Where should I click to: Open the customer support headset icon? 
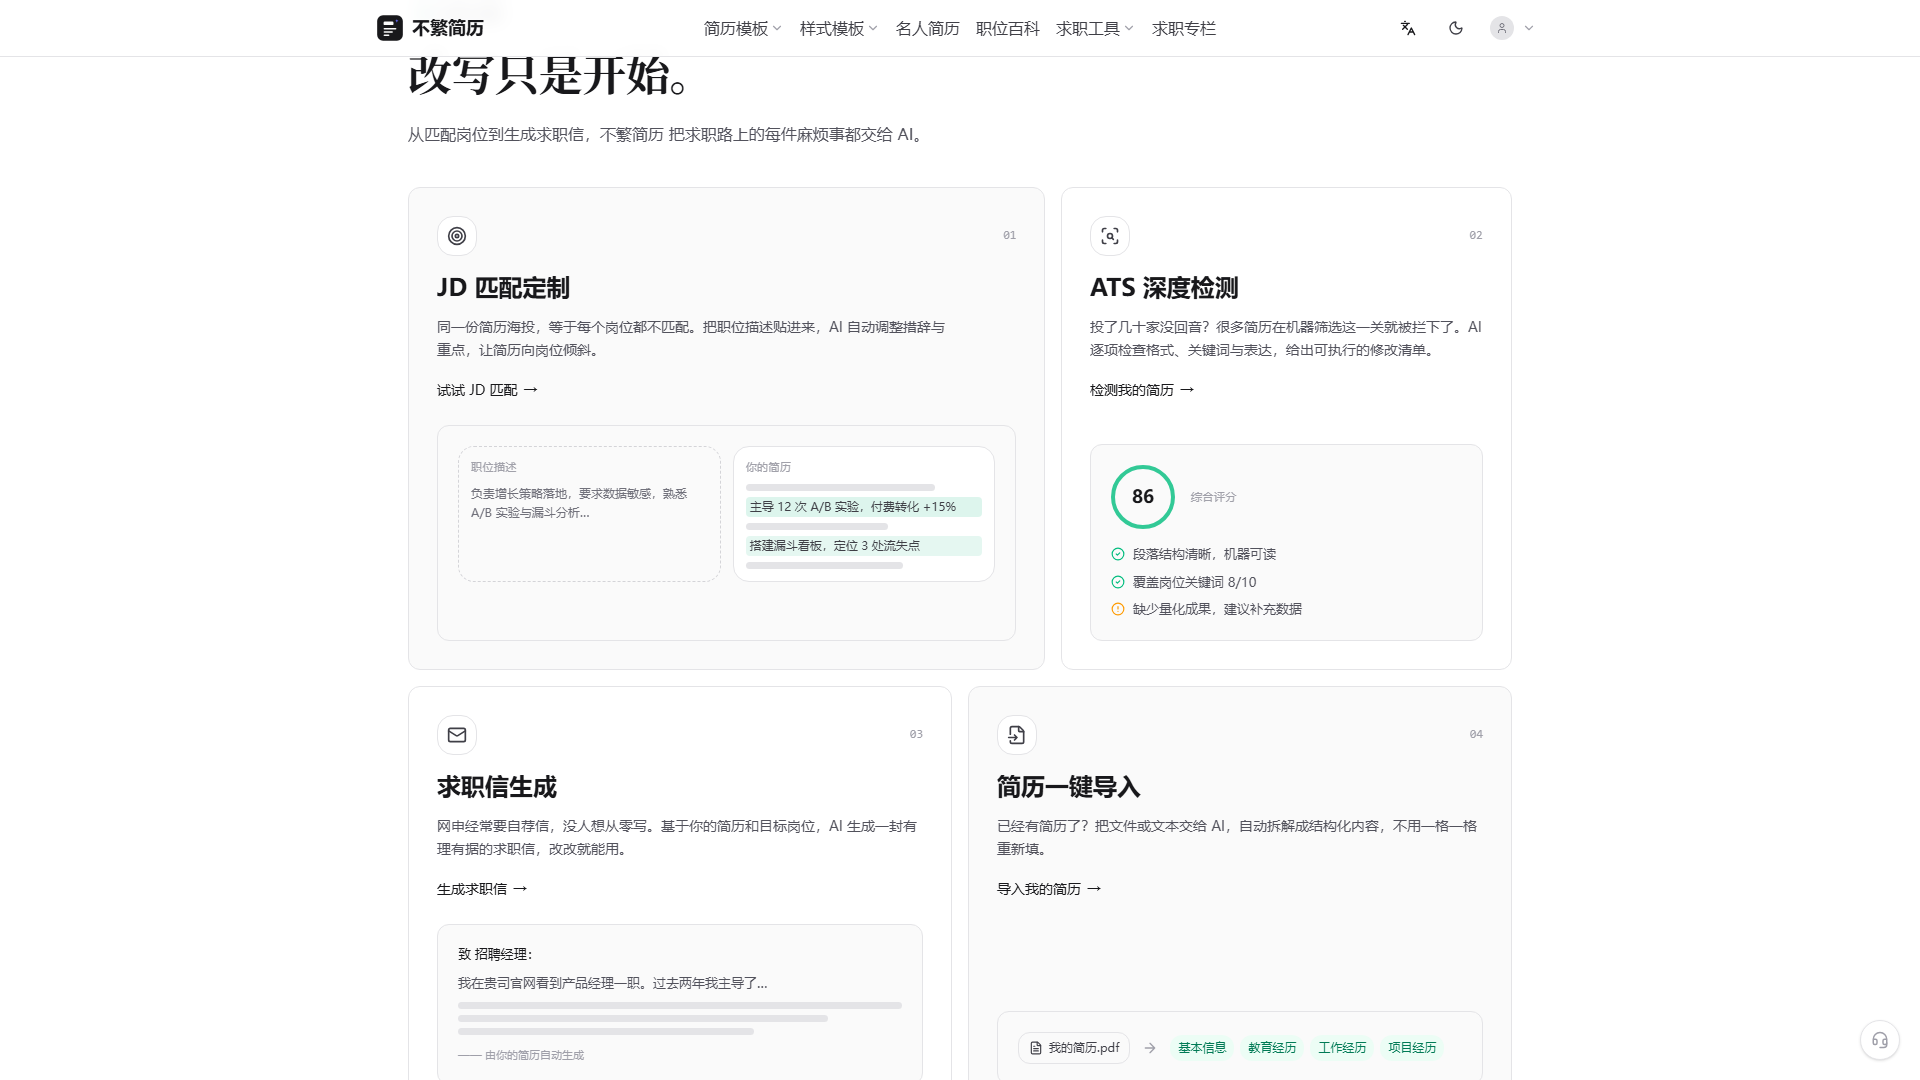tap(1880, 1040)
